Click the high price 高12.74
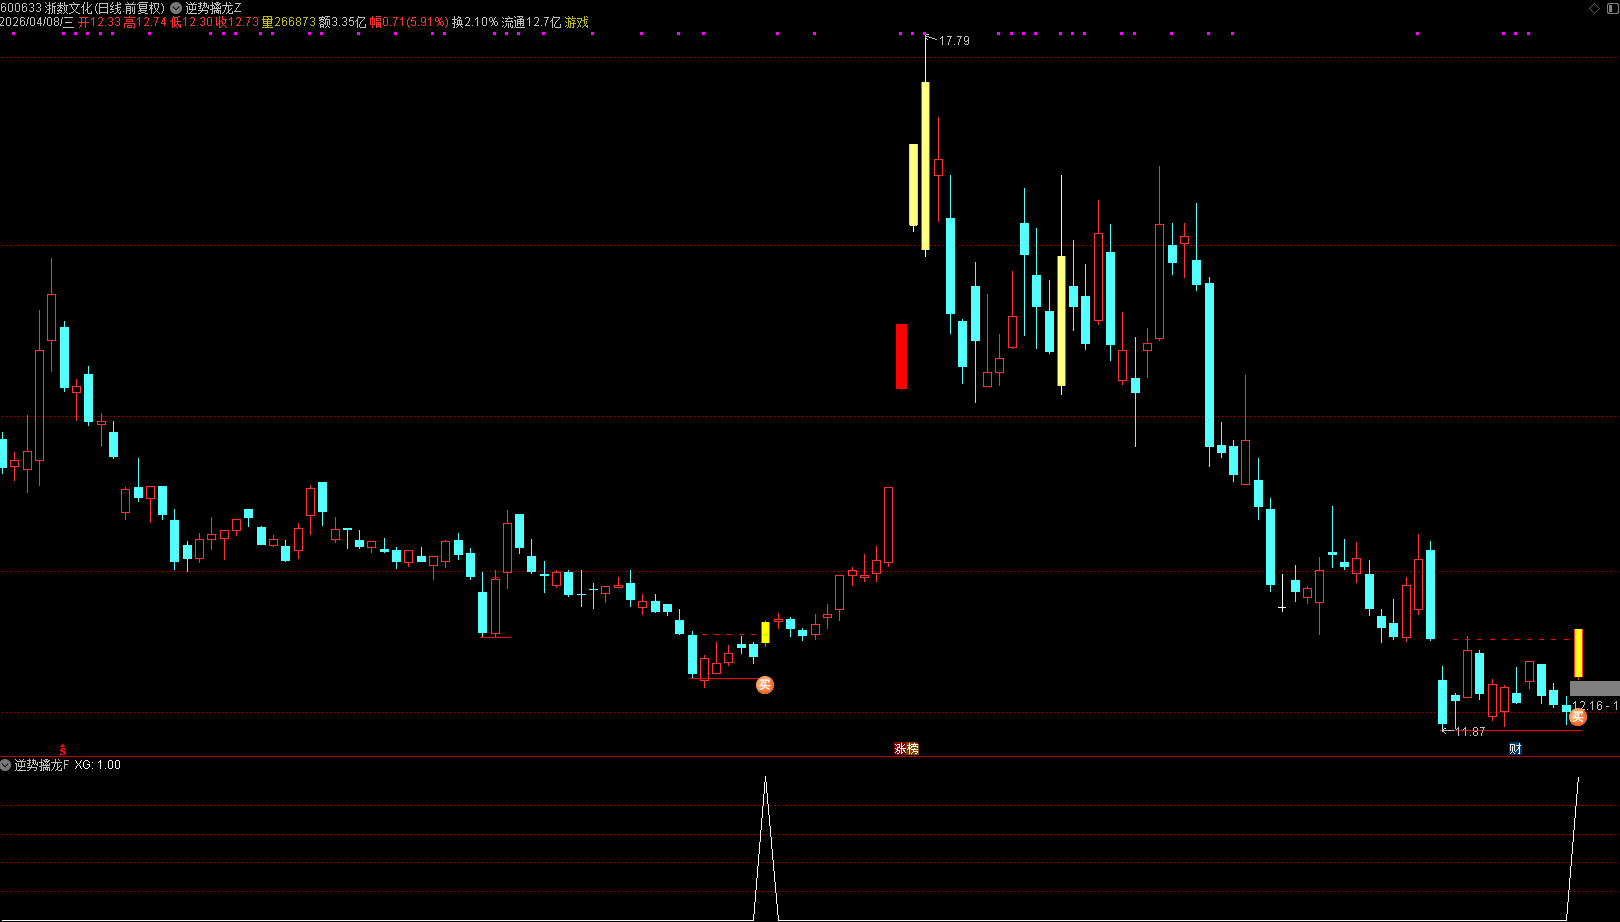This screenshot has width=1620, height=922. point(145,22)
